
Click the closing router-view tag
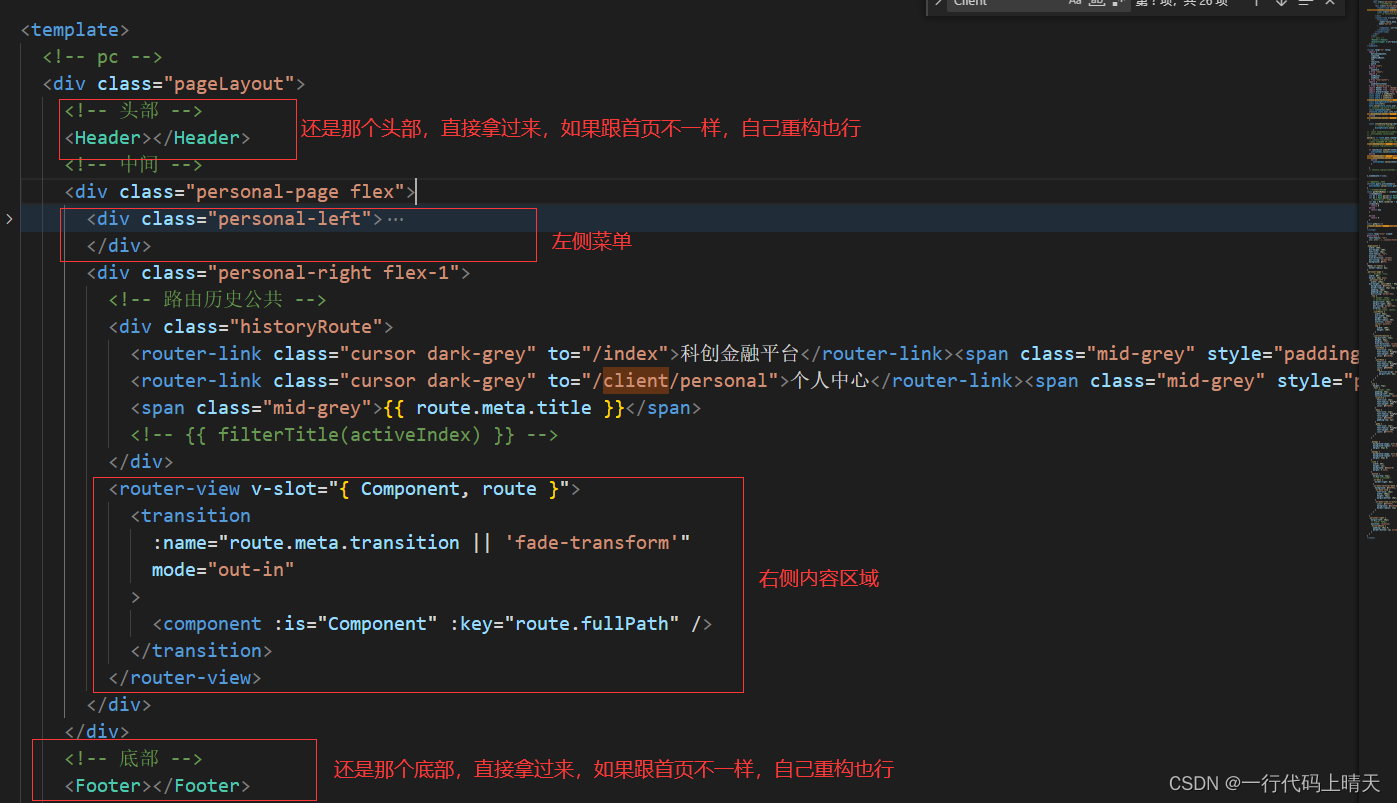tap(185, 678)
